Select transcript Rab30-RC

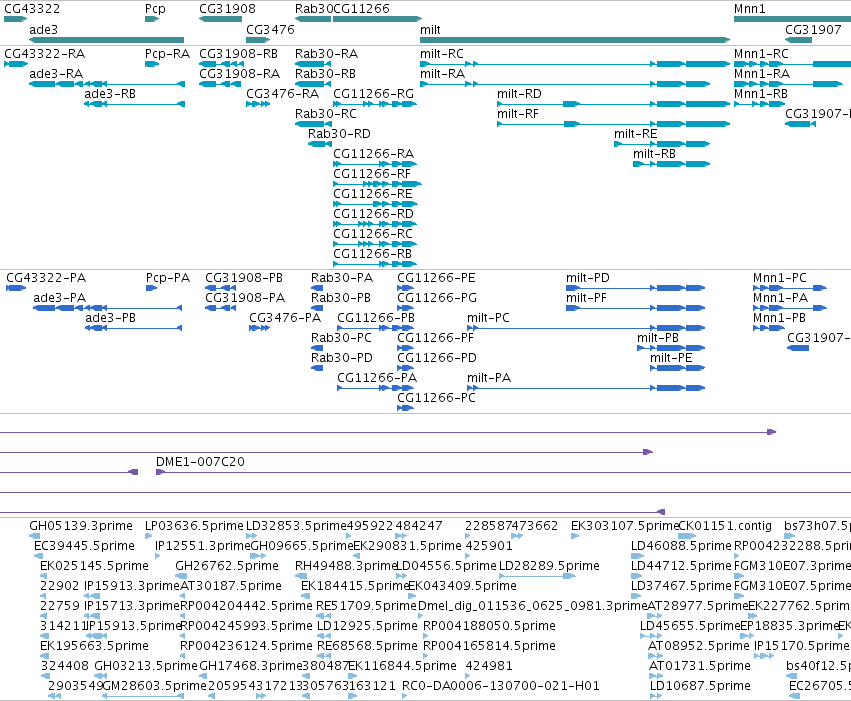tap(313, 124)
